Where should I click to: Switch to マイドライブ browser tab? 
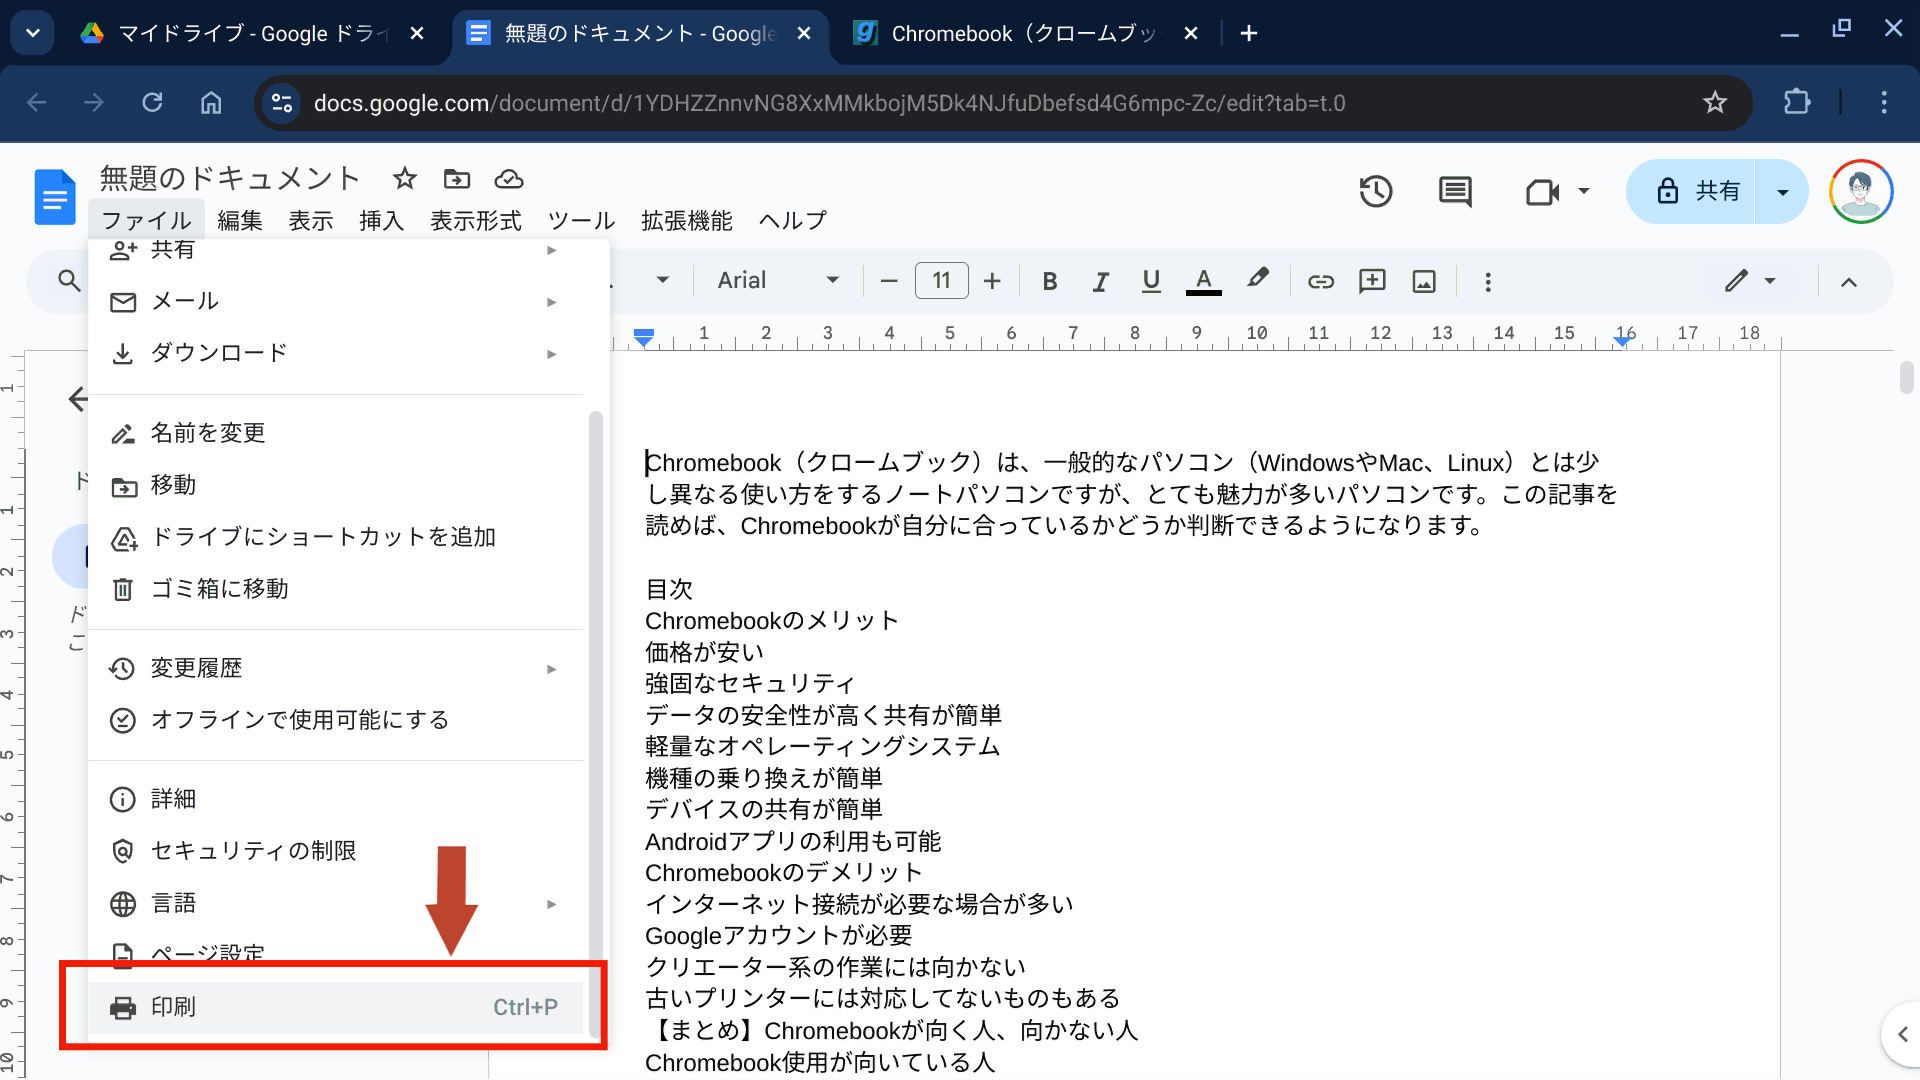pyautogui.click(x=253, y=34)
